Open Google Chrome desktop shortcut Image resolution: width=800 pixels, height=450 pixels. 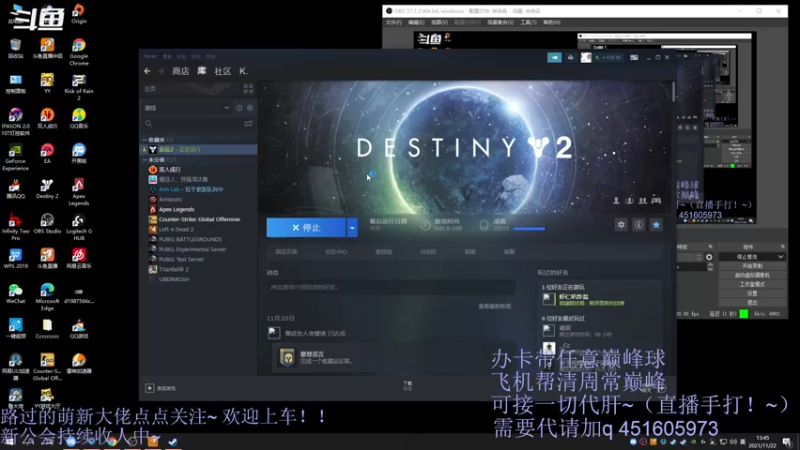pos(79,52)
